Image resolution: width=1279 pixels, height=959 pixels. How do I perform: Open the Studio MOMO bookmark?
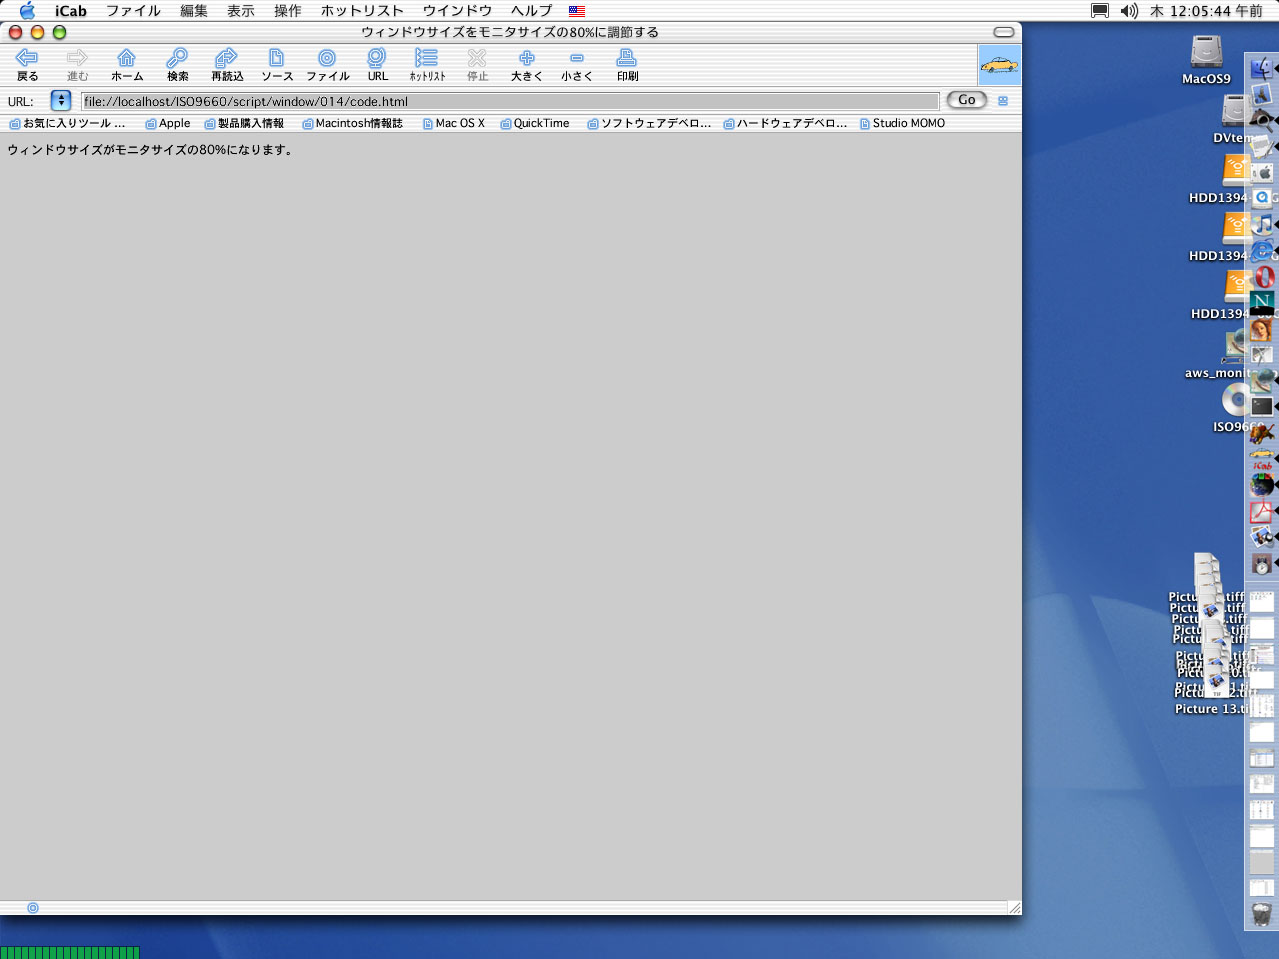click(902, 124)
